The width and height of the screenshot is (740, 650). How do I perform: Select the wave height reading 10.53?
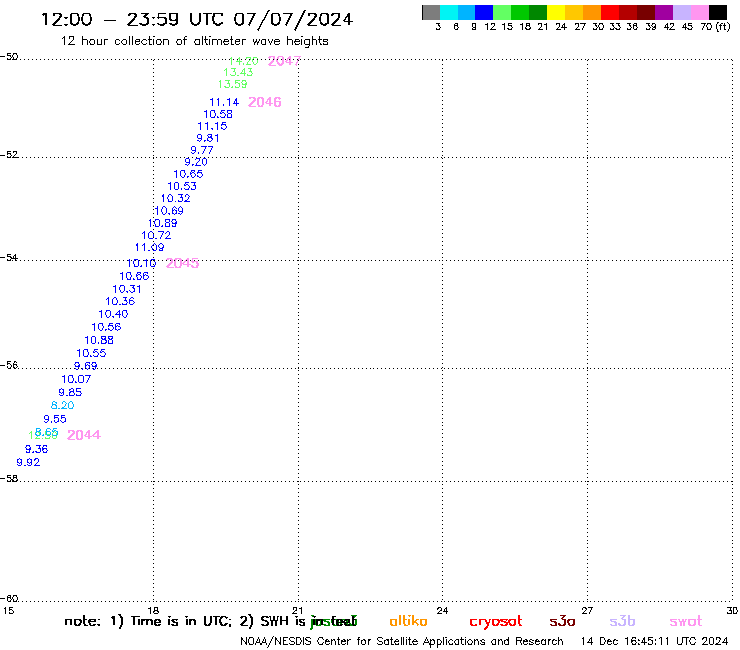pos(182,186)
